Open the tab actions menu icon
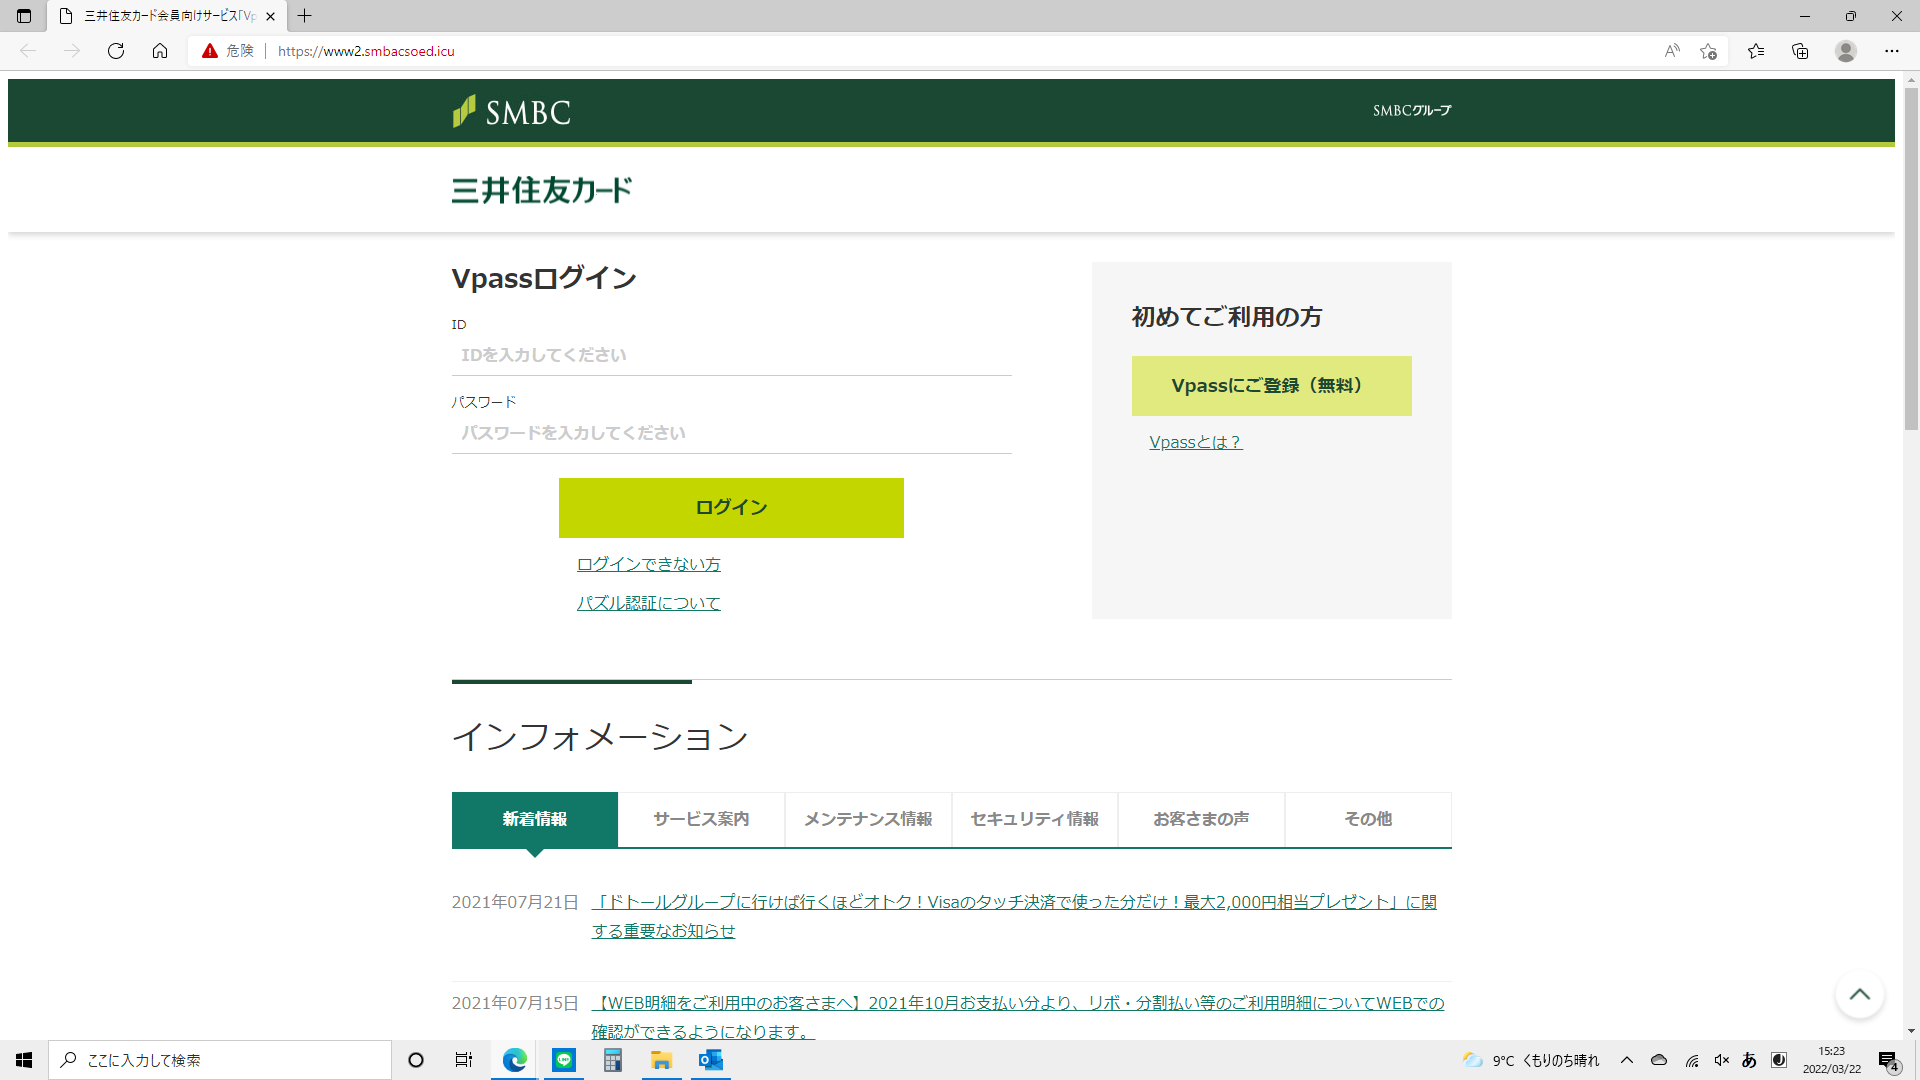The image size is (1920, 1080). pos(24,16)
